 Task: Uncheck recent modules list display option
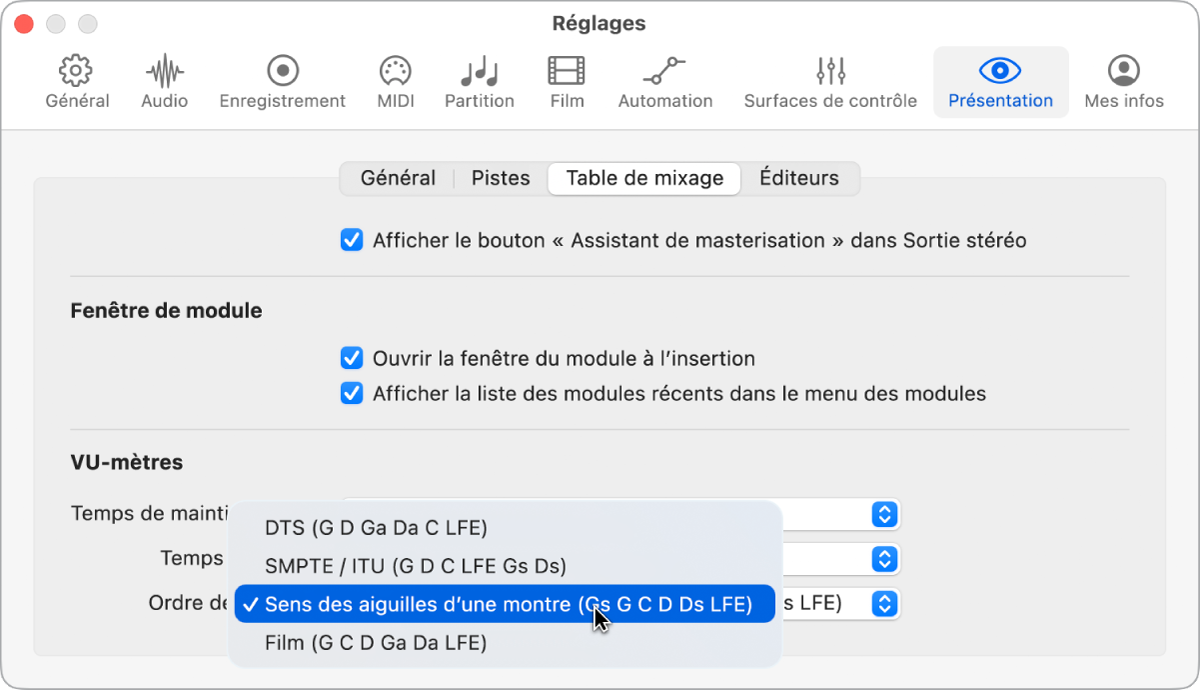click(x=351, y=393)
